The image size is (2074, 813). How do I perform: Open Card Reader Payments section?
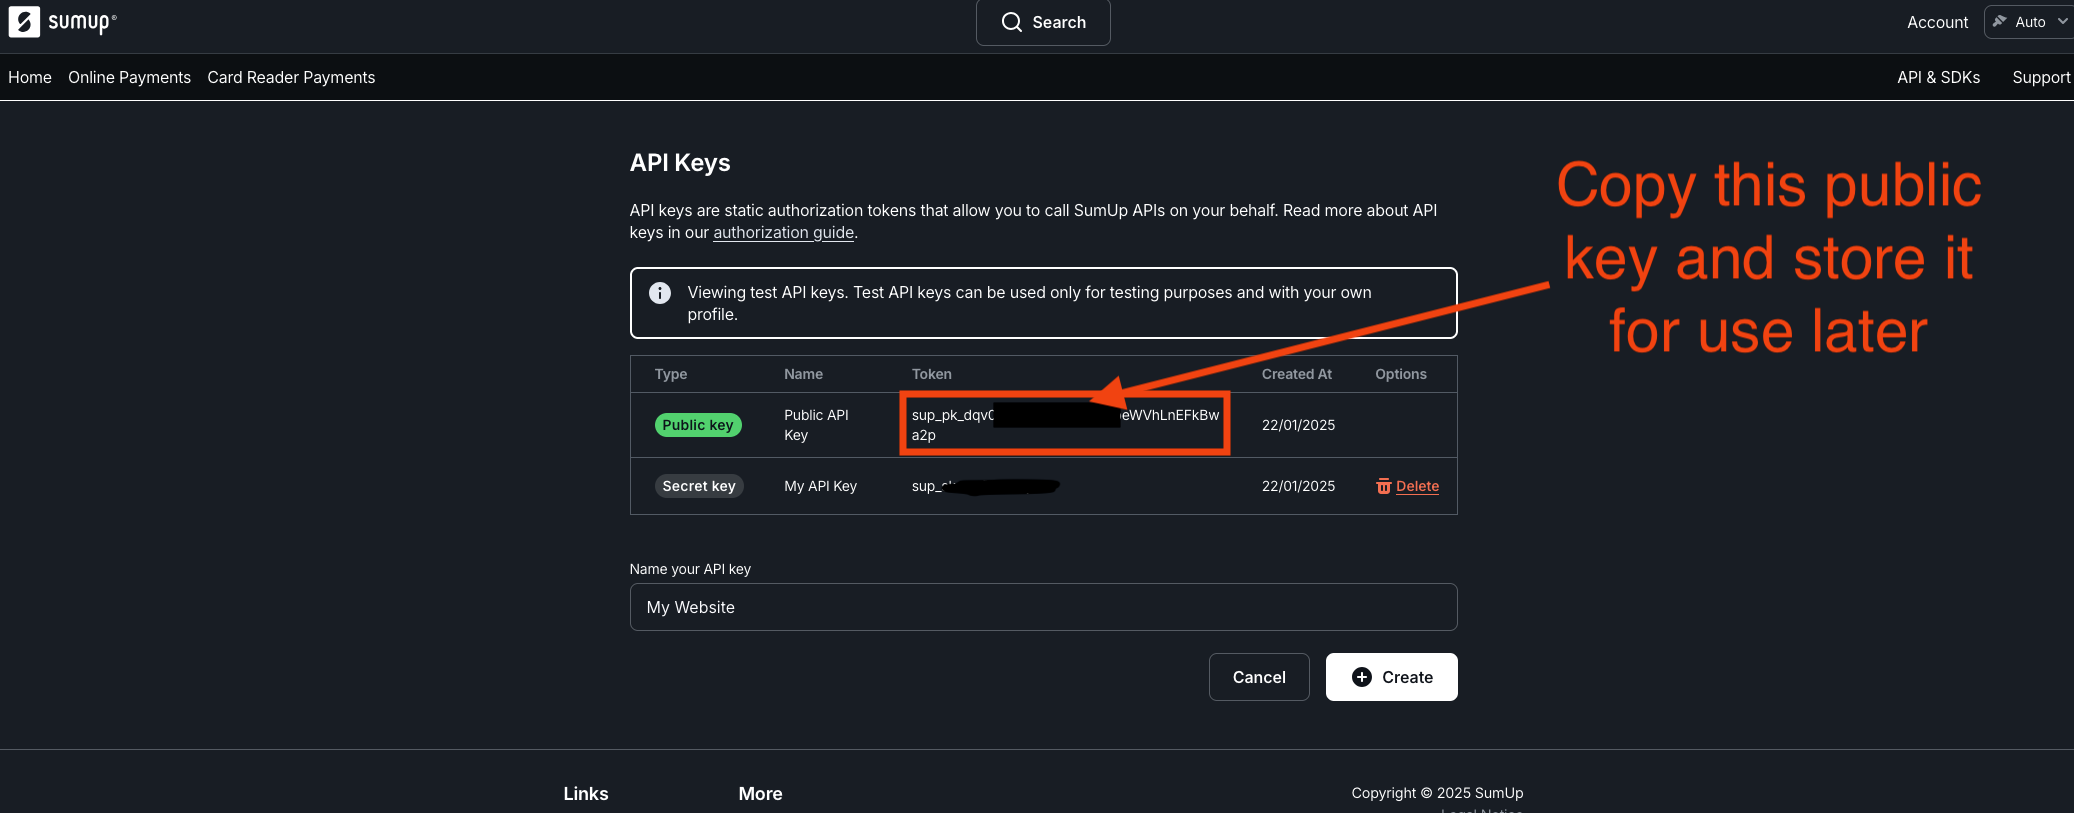pyautogui.click(x=291, y=77)
